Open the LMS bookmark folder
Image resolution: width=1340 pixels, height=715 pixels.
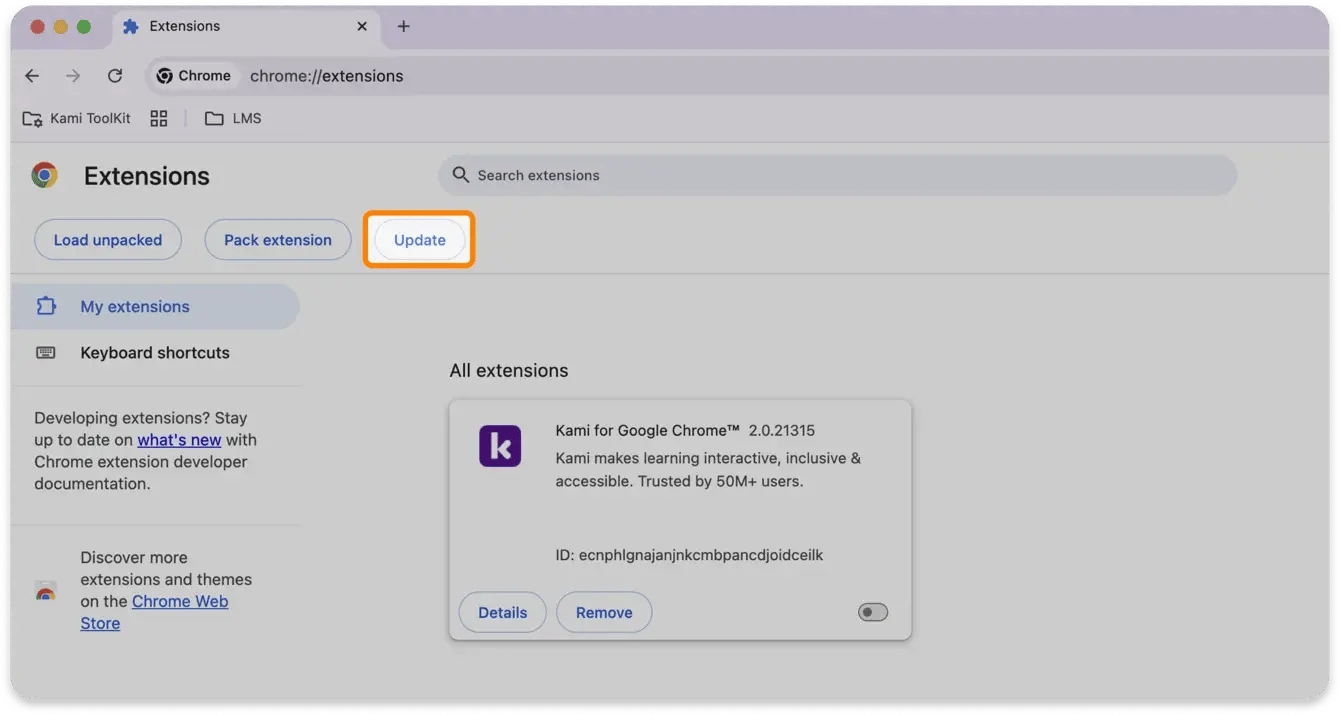click(x=233, y=118)
